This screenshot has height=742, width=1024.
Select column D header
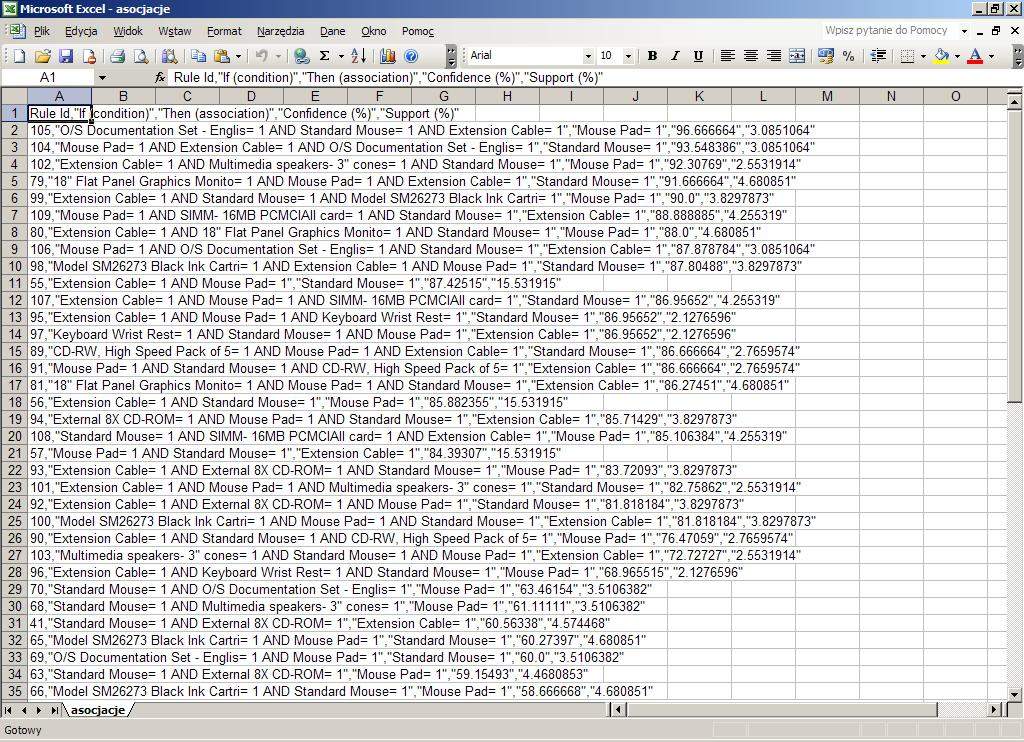pos(251,97)
